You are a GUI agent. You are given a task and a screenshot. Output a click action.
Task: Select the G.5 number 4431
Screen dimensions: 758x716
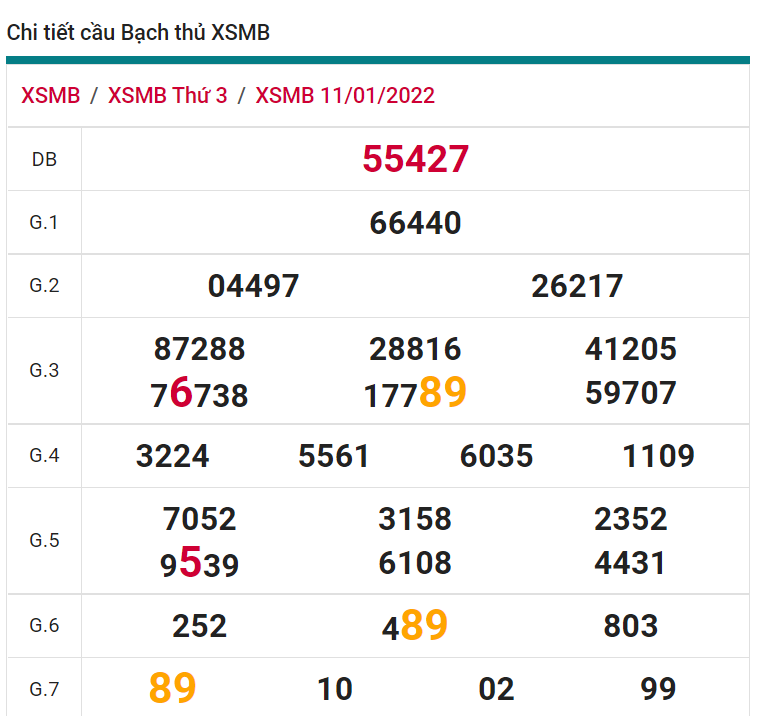pos(630,563)
